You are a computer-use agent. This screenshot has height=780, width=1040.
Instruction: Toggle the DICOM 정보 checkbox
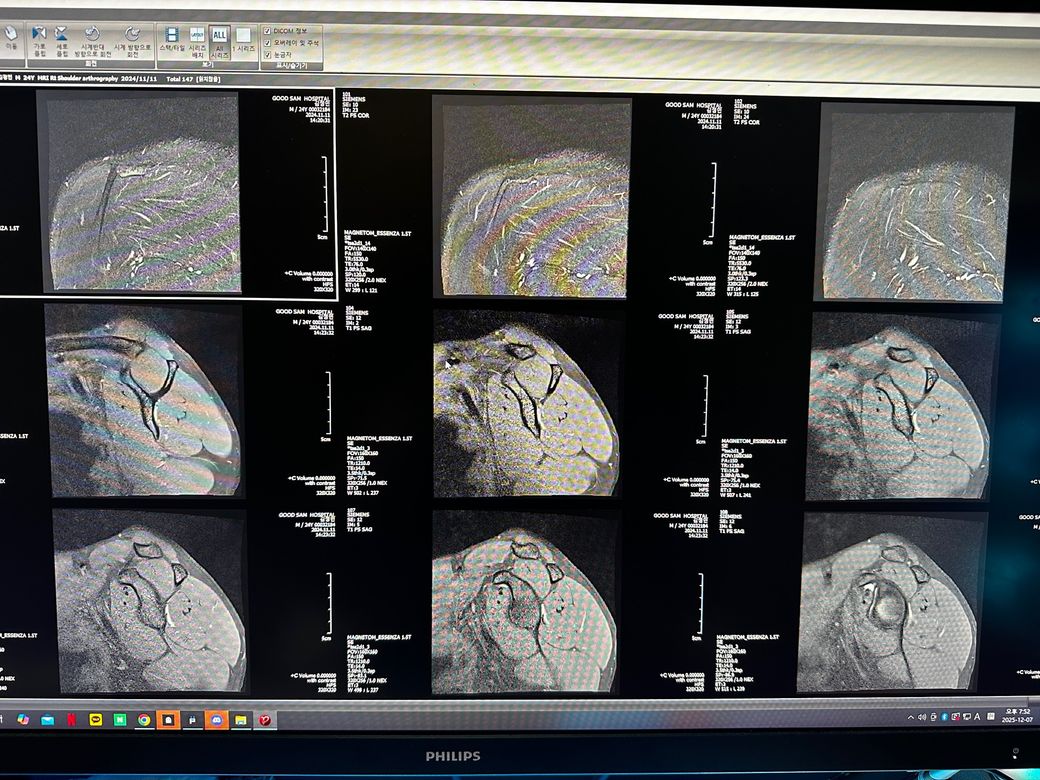pos(267,31)
